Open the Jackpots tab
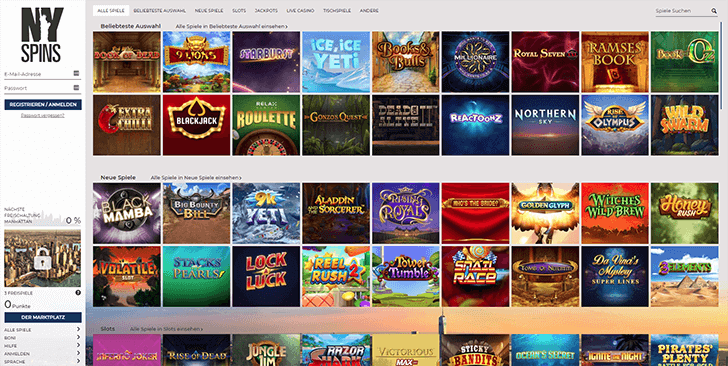 tap(266, 11)
